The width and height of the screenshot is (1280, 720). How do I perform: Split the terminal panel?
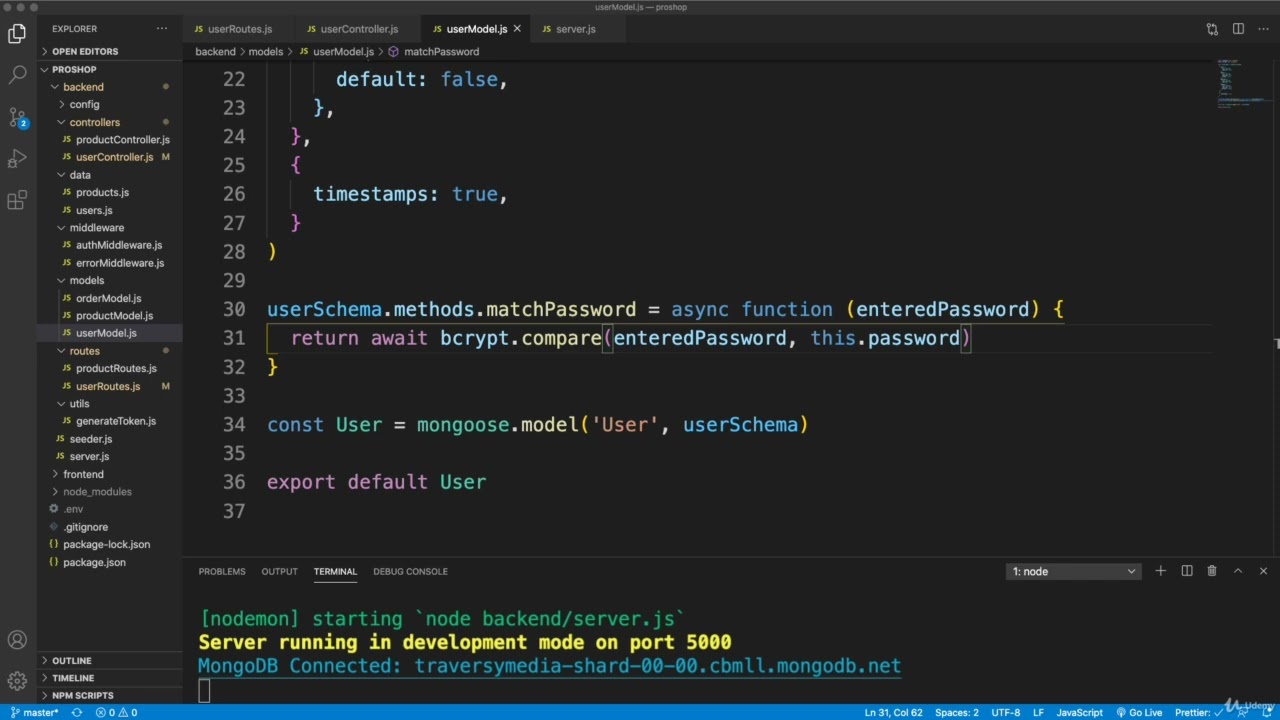(1187, 571)
